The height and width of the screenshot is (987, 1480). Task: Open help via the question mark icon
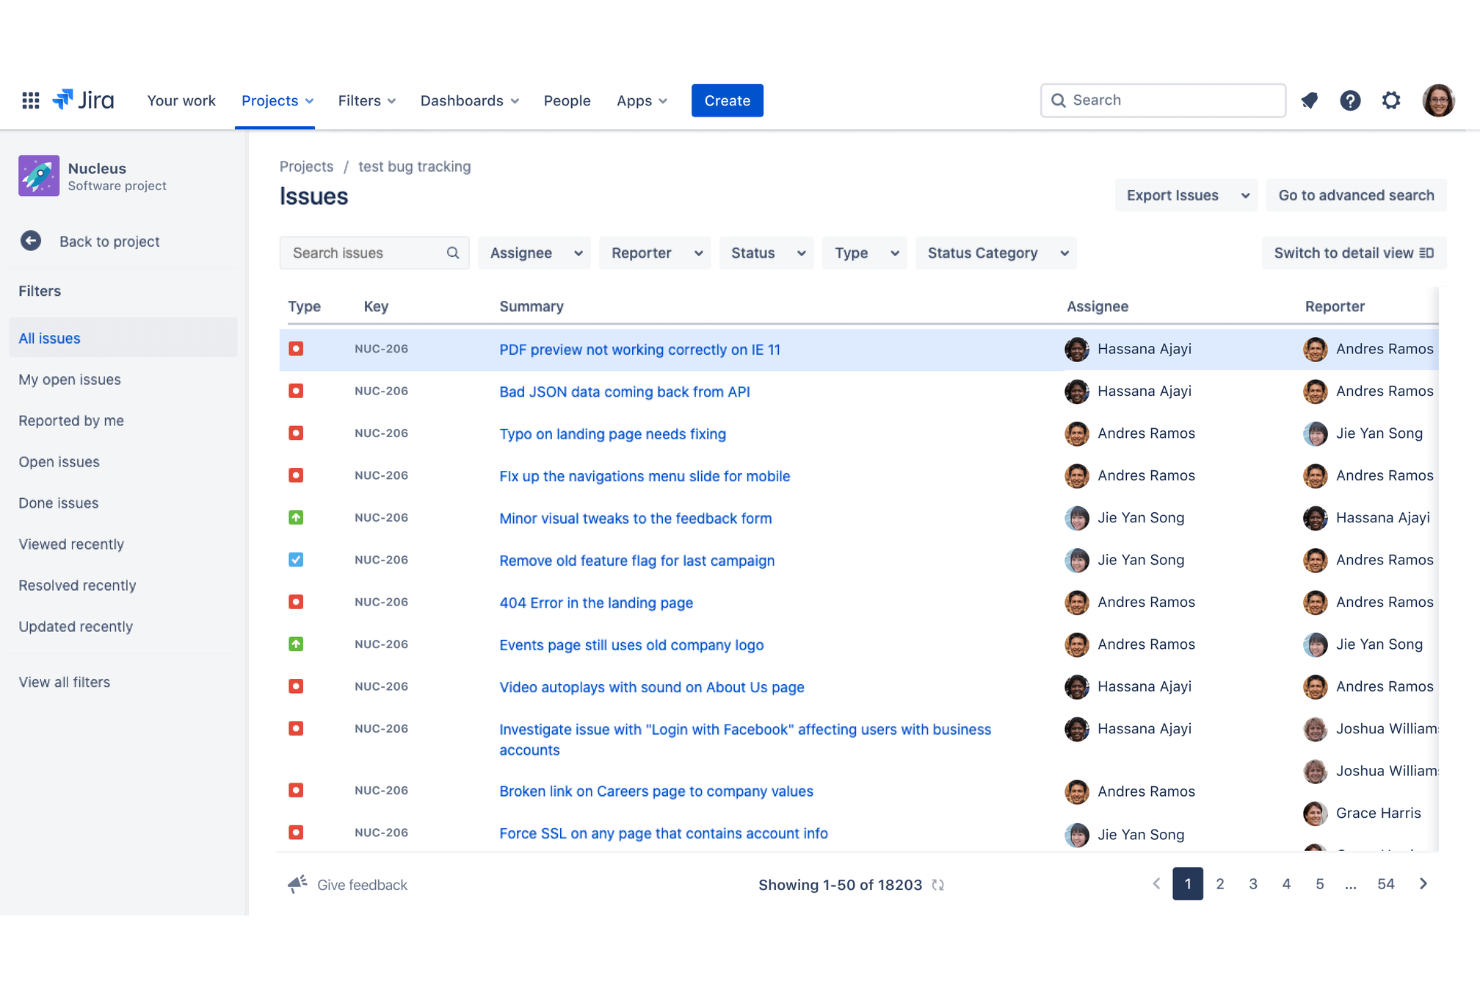point(1350,100)
